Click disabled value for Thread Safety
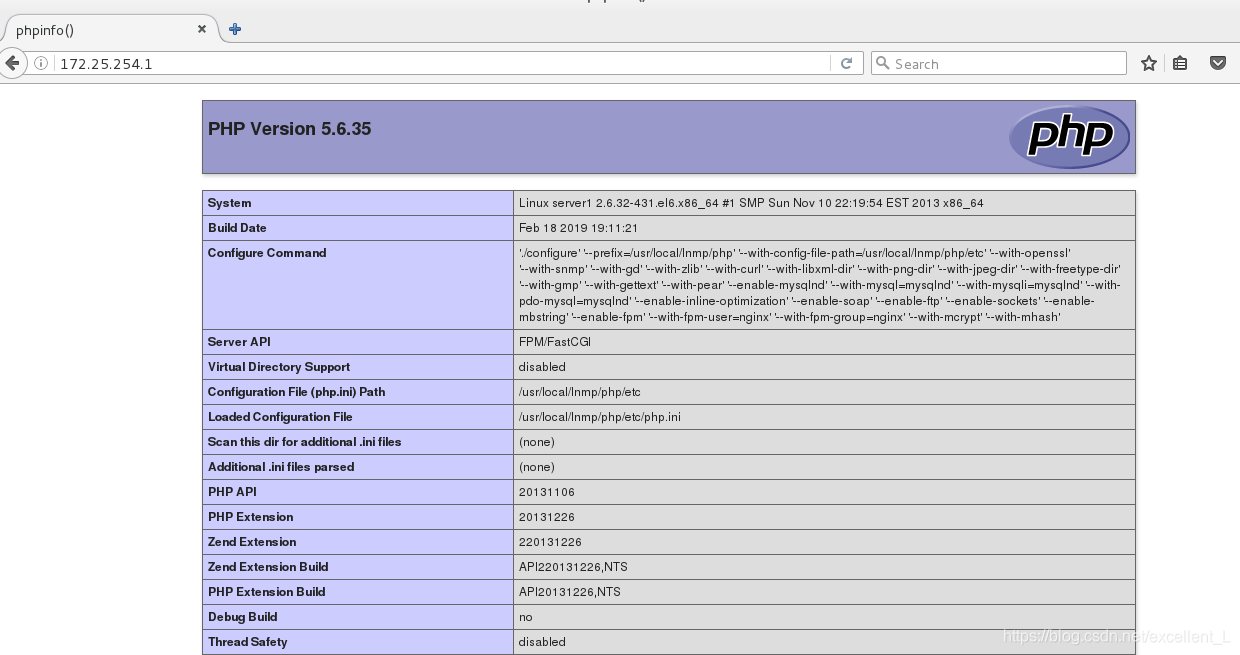The image size is (1240, 655). click(x=542, y=642)
